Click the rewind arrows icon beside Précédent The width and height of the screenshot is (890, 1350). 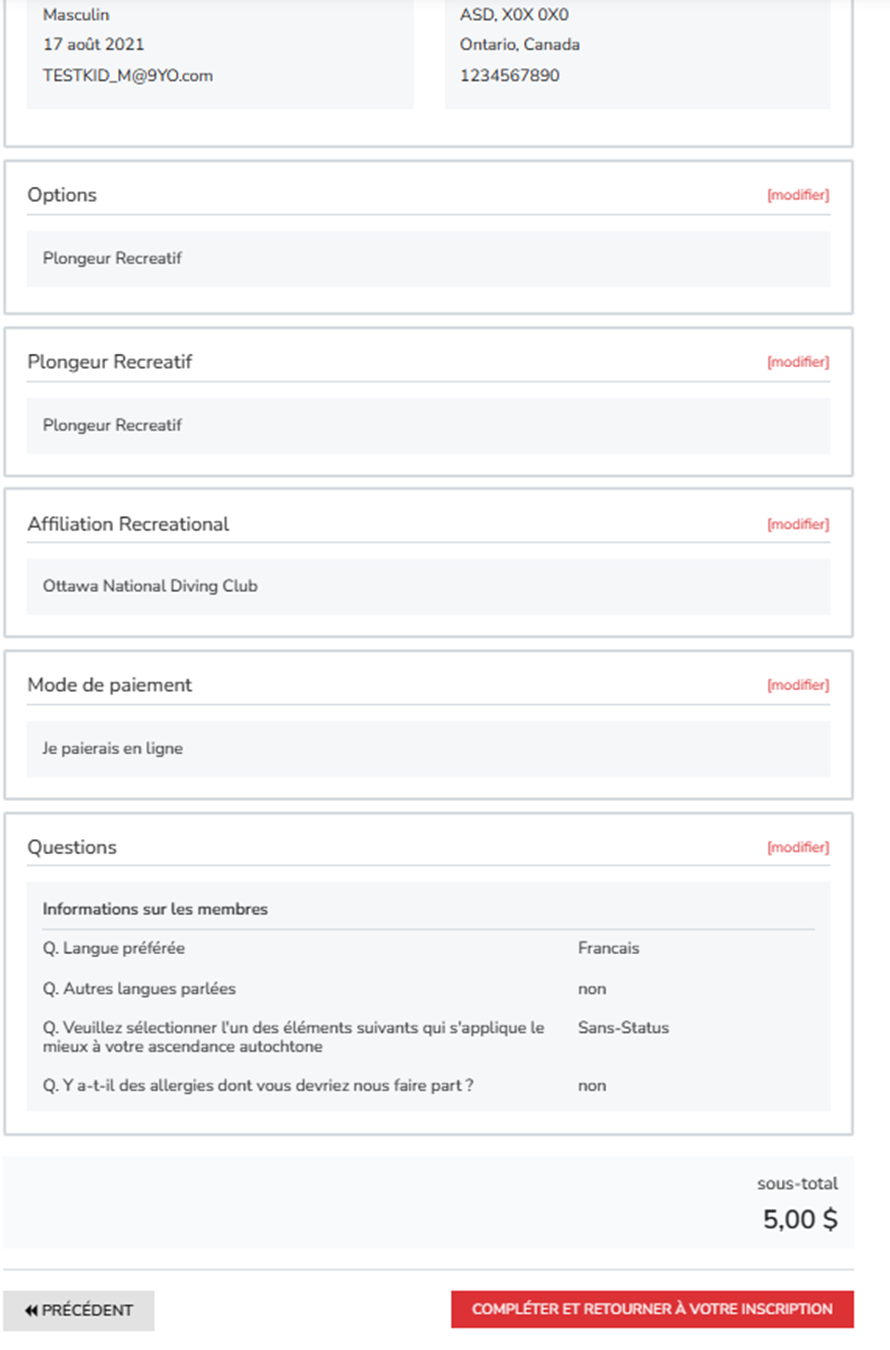[x=30, y=1310]
